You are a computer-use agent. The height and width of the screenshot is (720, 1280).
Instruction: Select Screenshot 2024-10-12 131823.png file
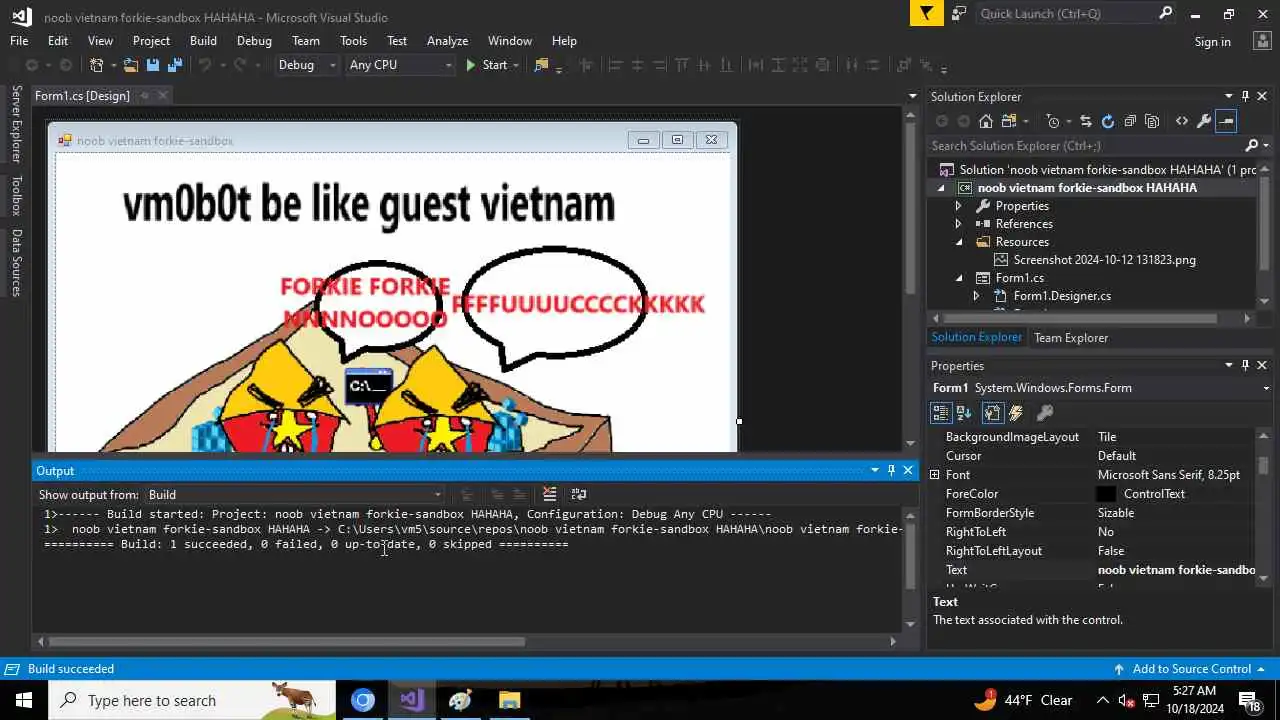pyautogui.click(x=1104, y=260)
